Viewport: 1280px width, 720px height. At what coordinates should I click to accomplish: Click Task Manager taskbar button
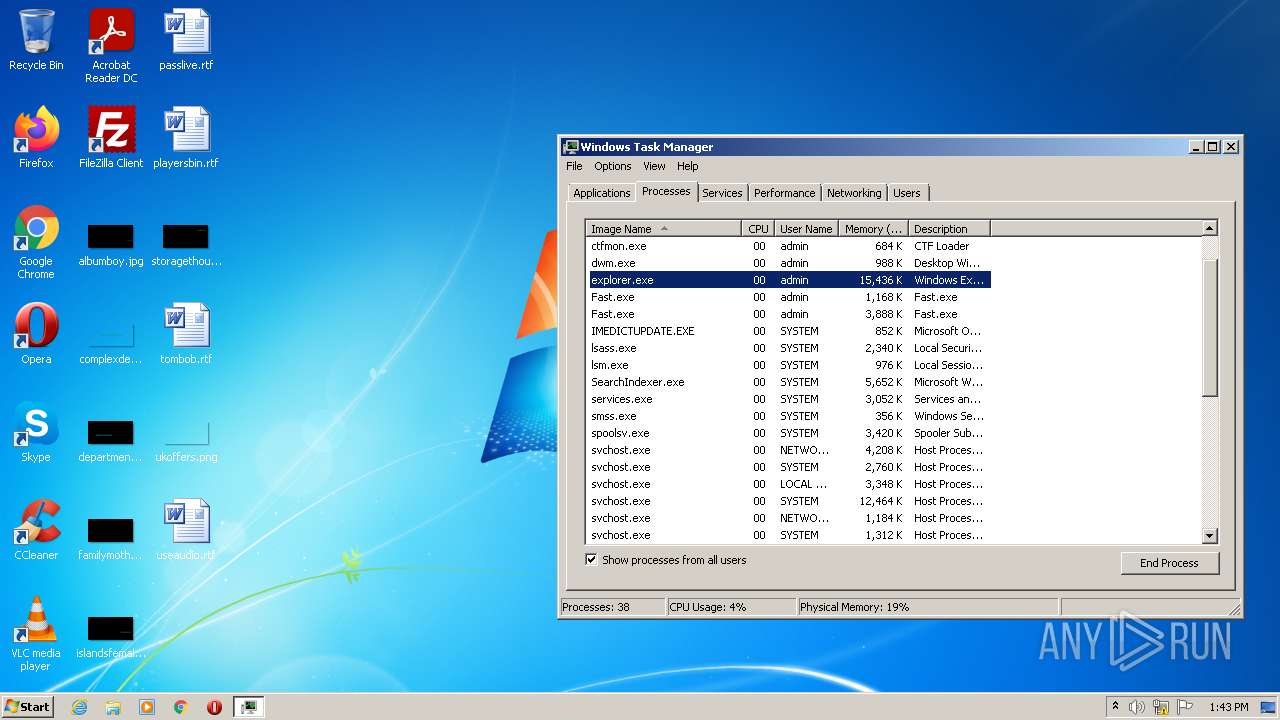point(248,707)
